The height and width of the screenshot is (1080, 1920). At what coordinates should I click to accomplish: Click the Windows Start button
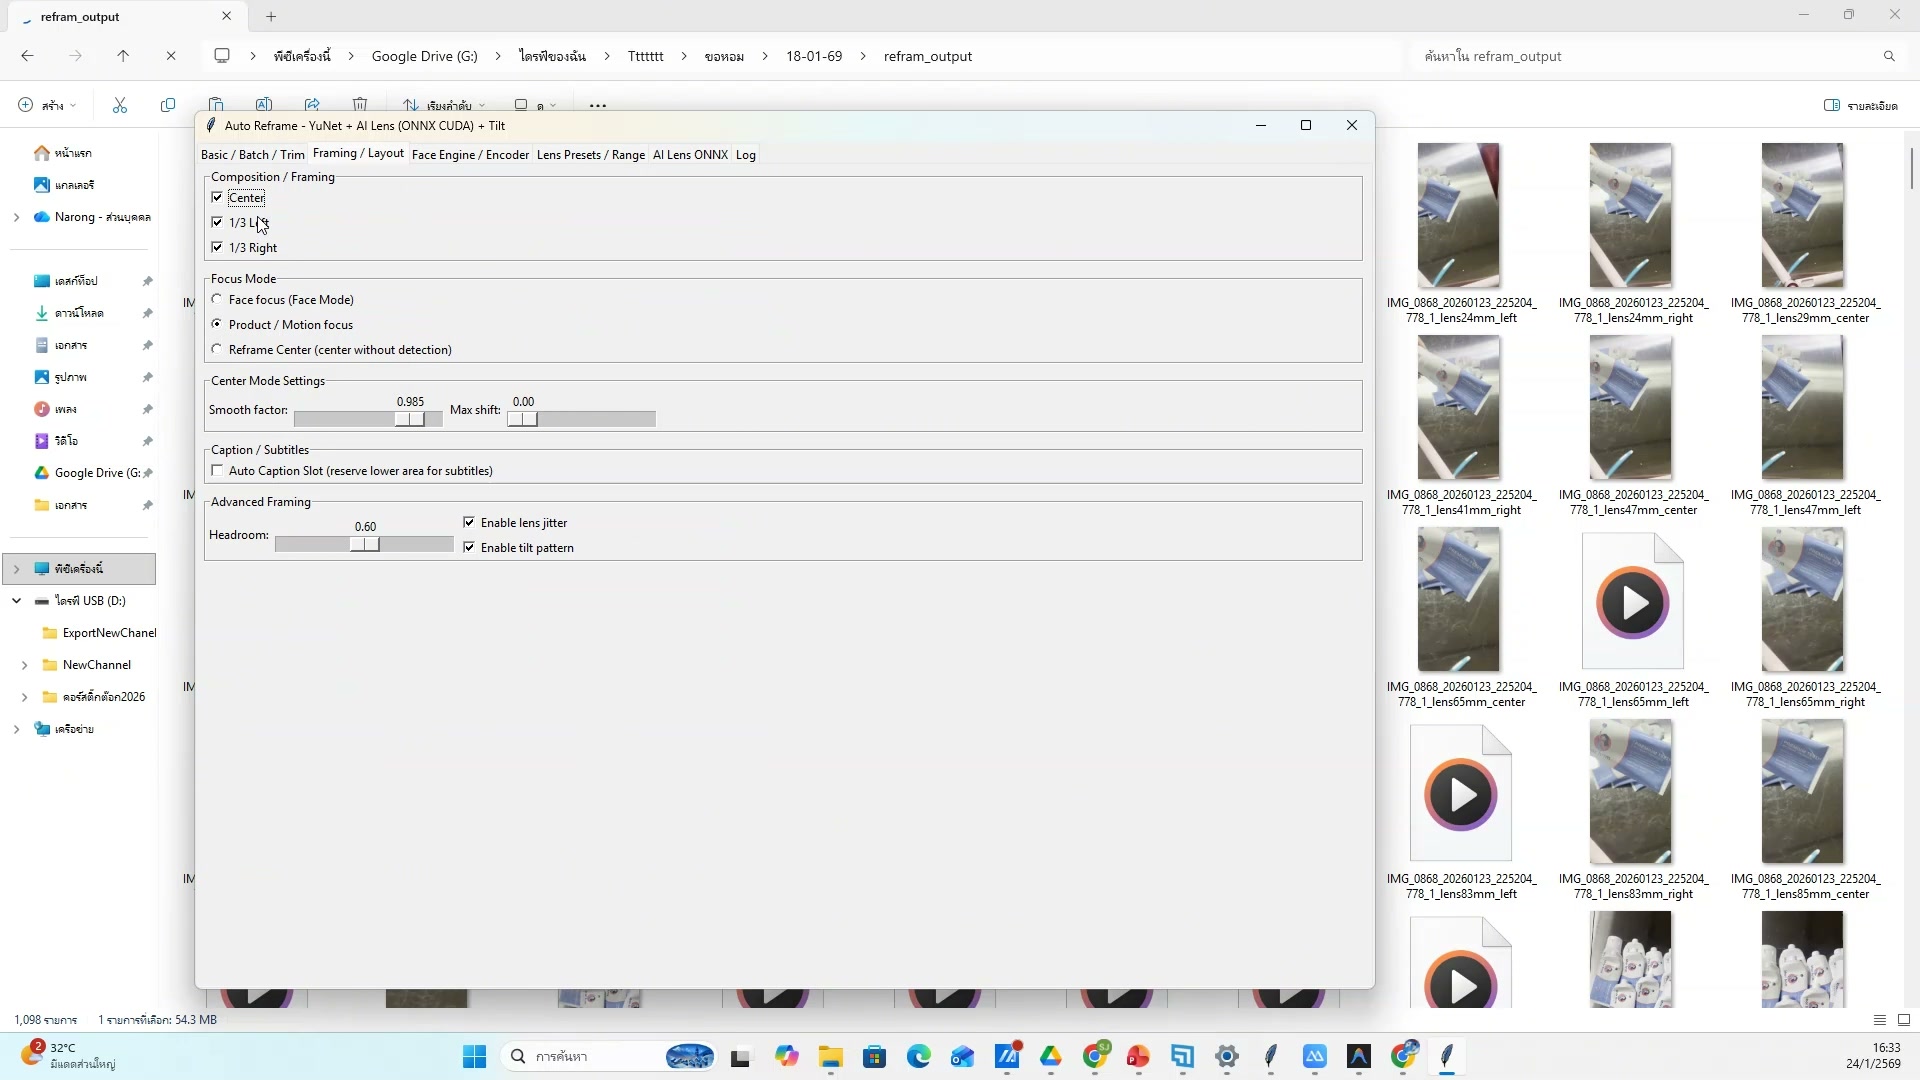click(x=475, y=1056)
